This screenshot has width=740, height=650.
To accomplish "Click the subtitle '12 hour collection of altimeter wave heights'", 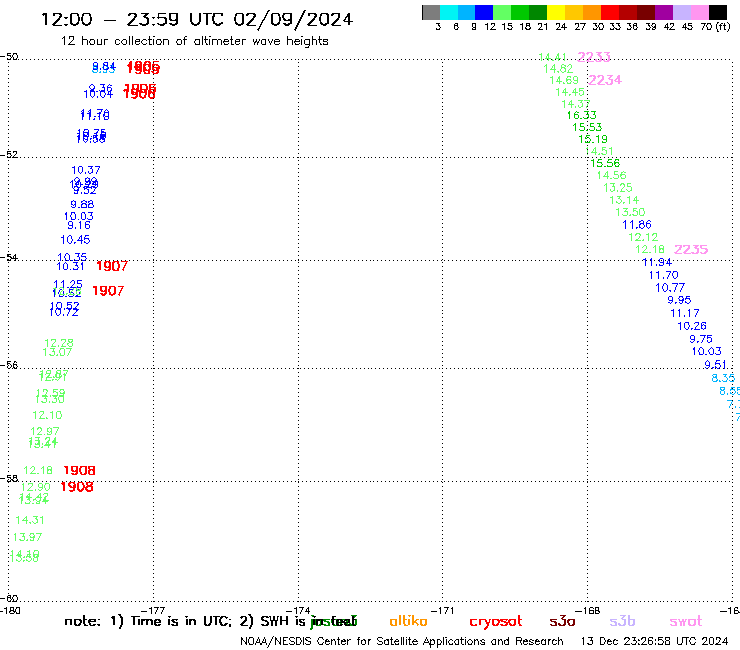I will (x=194, y=41).
